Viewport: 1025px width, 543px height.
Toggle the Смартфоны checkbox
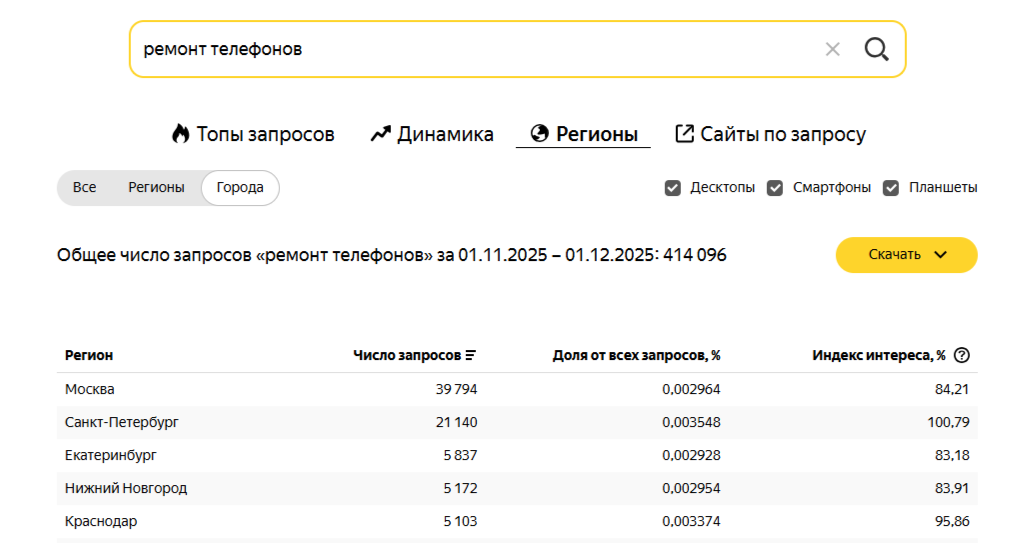(x=775, y=188)
